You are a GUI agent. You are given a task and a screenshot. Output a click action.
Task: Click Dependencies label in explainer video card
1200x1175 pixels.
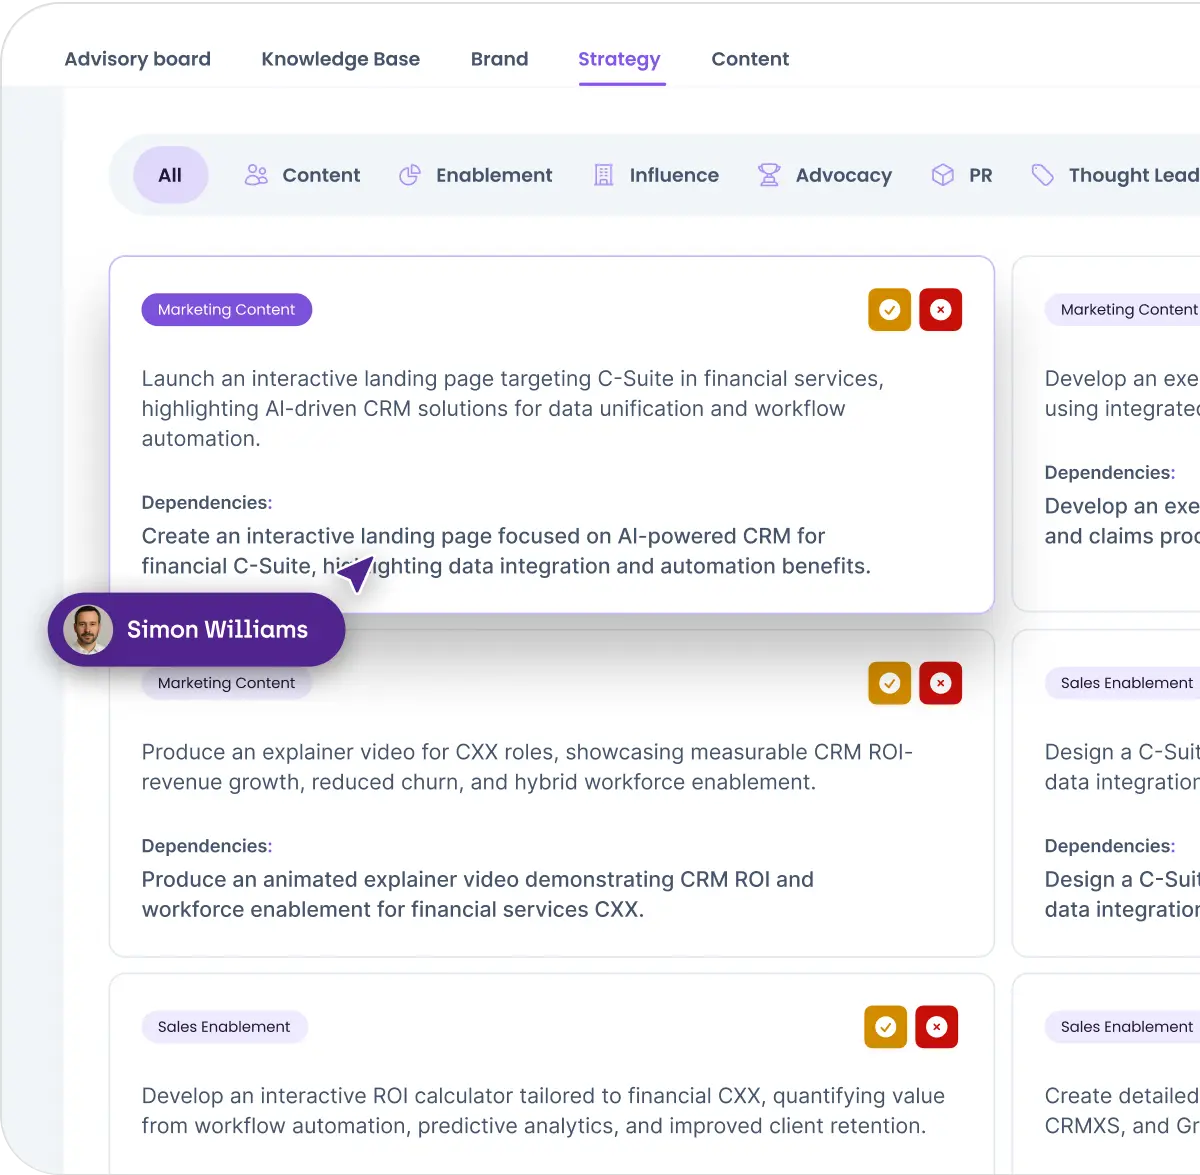[x=207, y=846]
